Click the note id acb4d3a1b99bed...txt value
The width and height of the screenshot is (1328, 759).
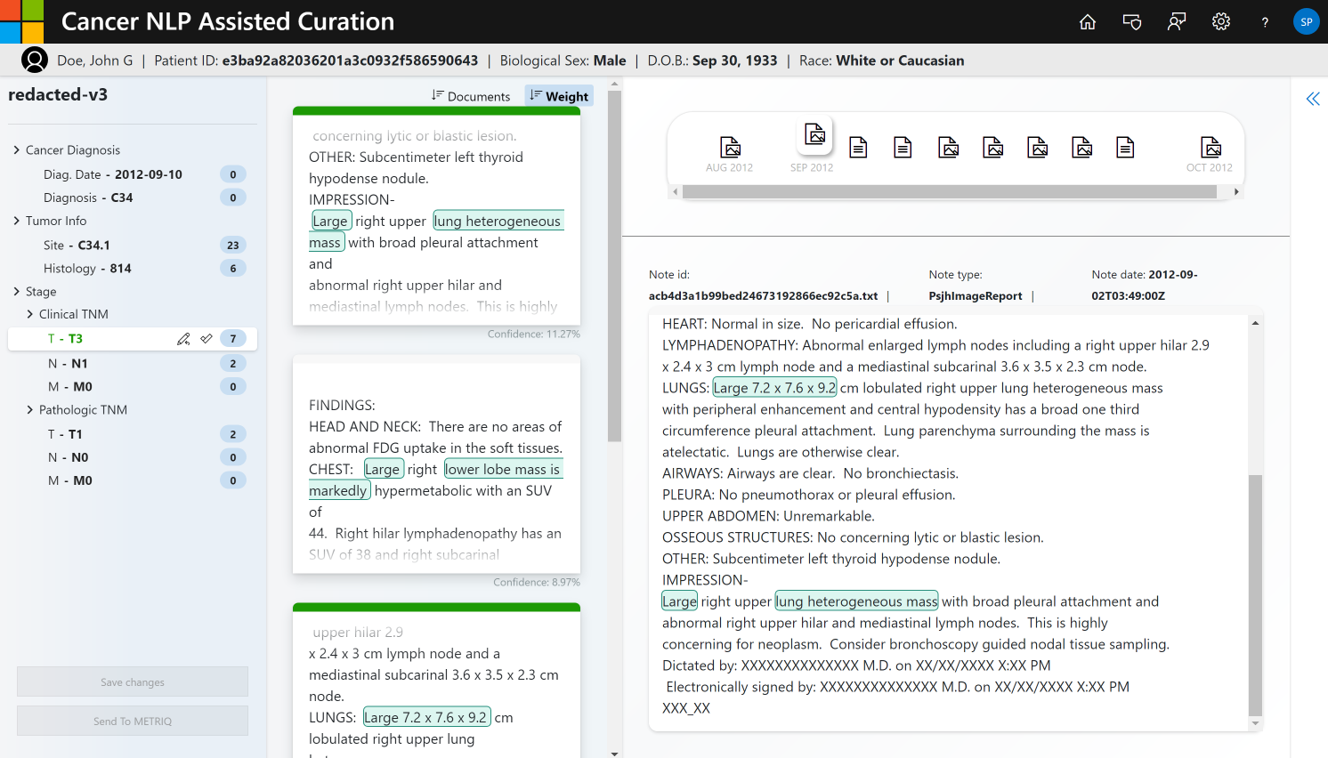point(763,296)
